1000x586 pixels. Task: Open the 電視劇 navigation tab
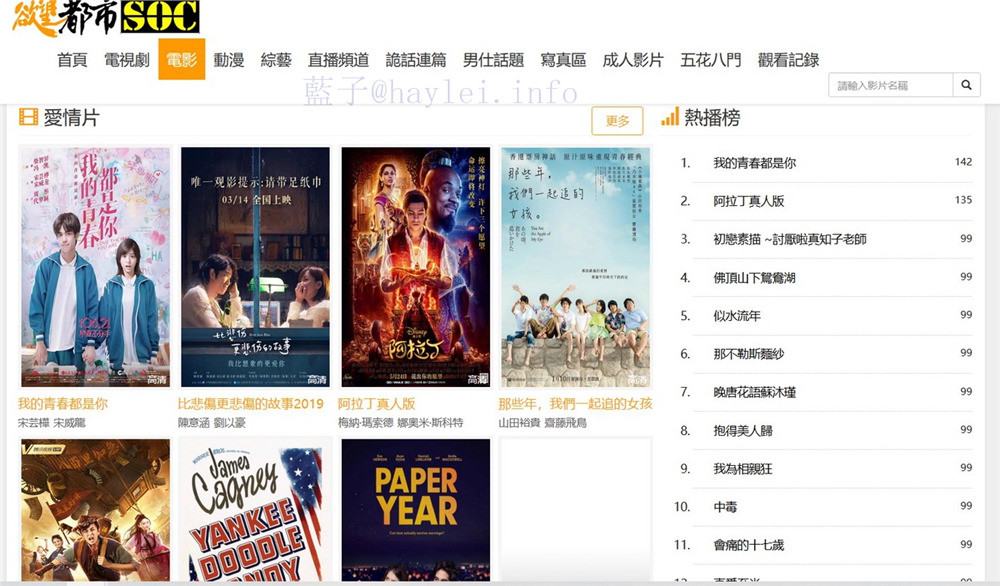pos(126,60)
